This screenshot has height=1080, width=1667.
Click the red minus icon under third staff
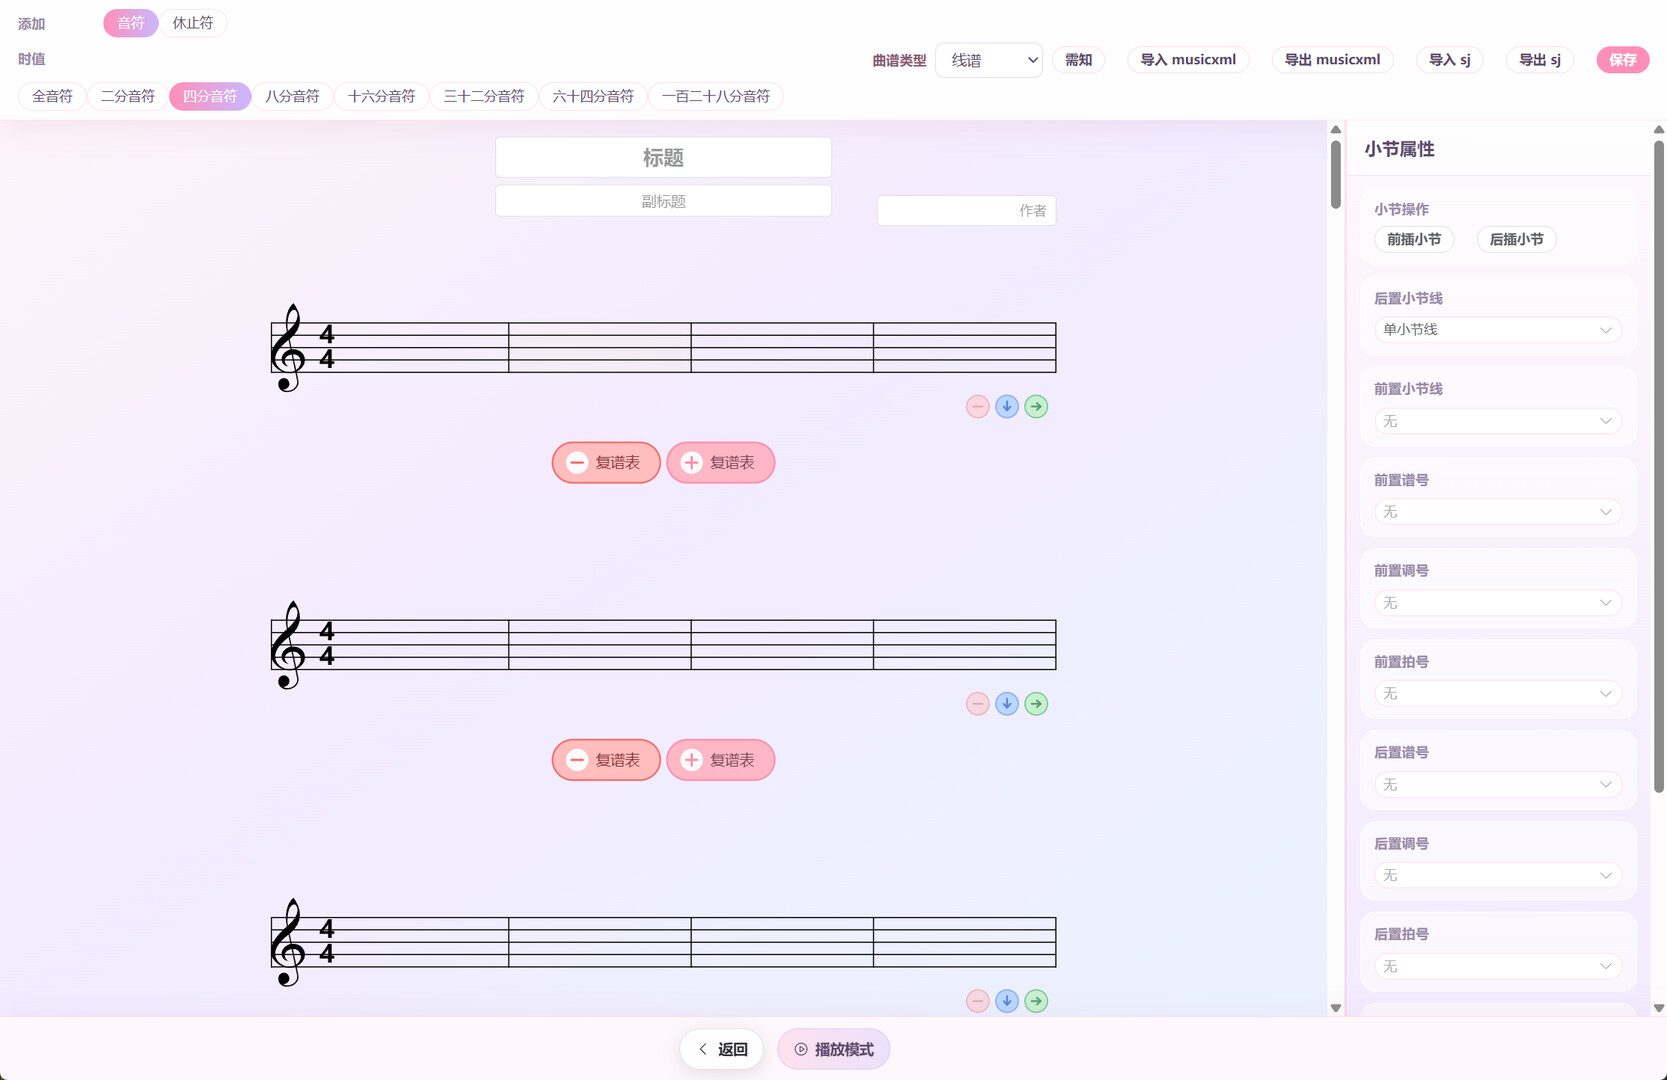(978, 1001)
